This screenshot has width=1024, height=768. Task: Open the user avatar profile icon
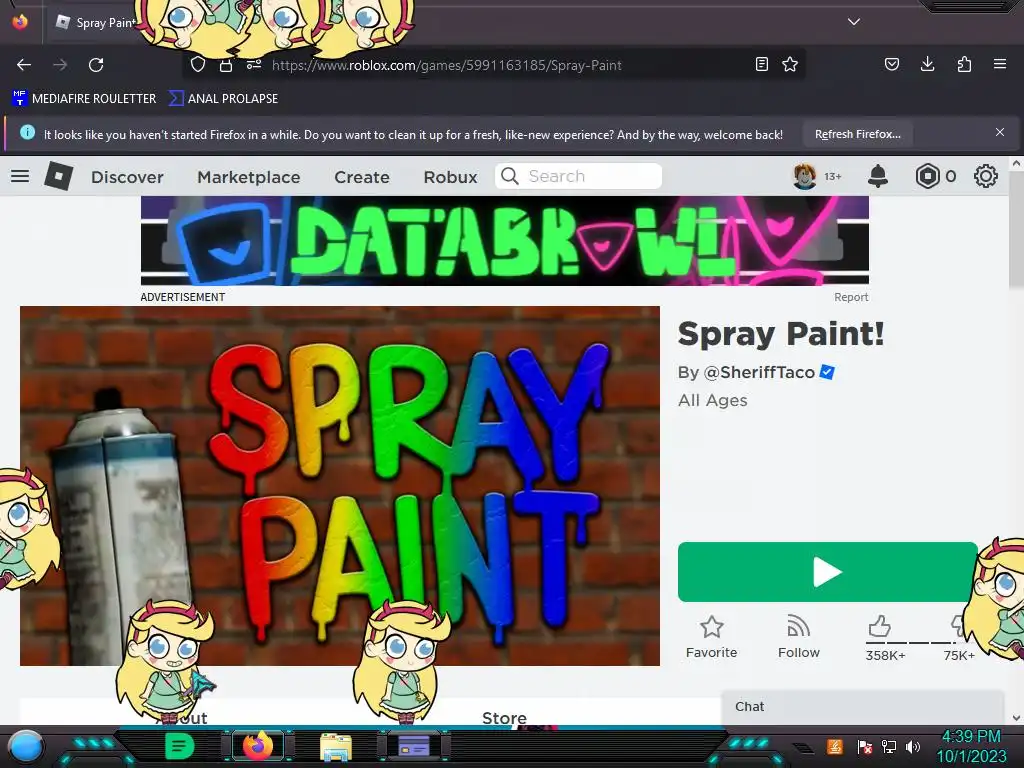805,176
